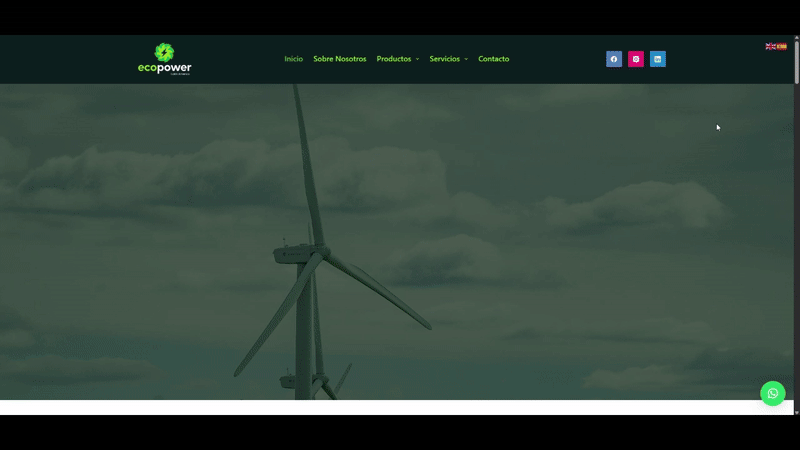Switch language with the Spain flag
The height and width of the screenshot is (450, 800).
(x=782, y=46)
